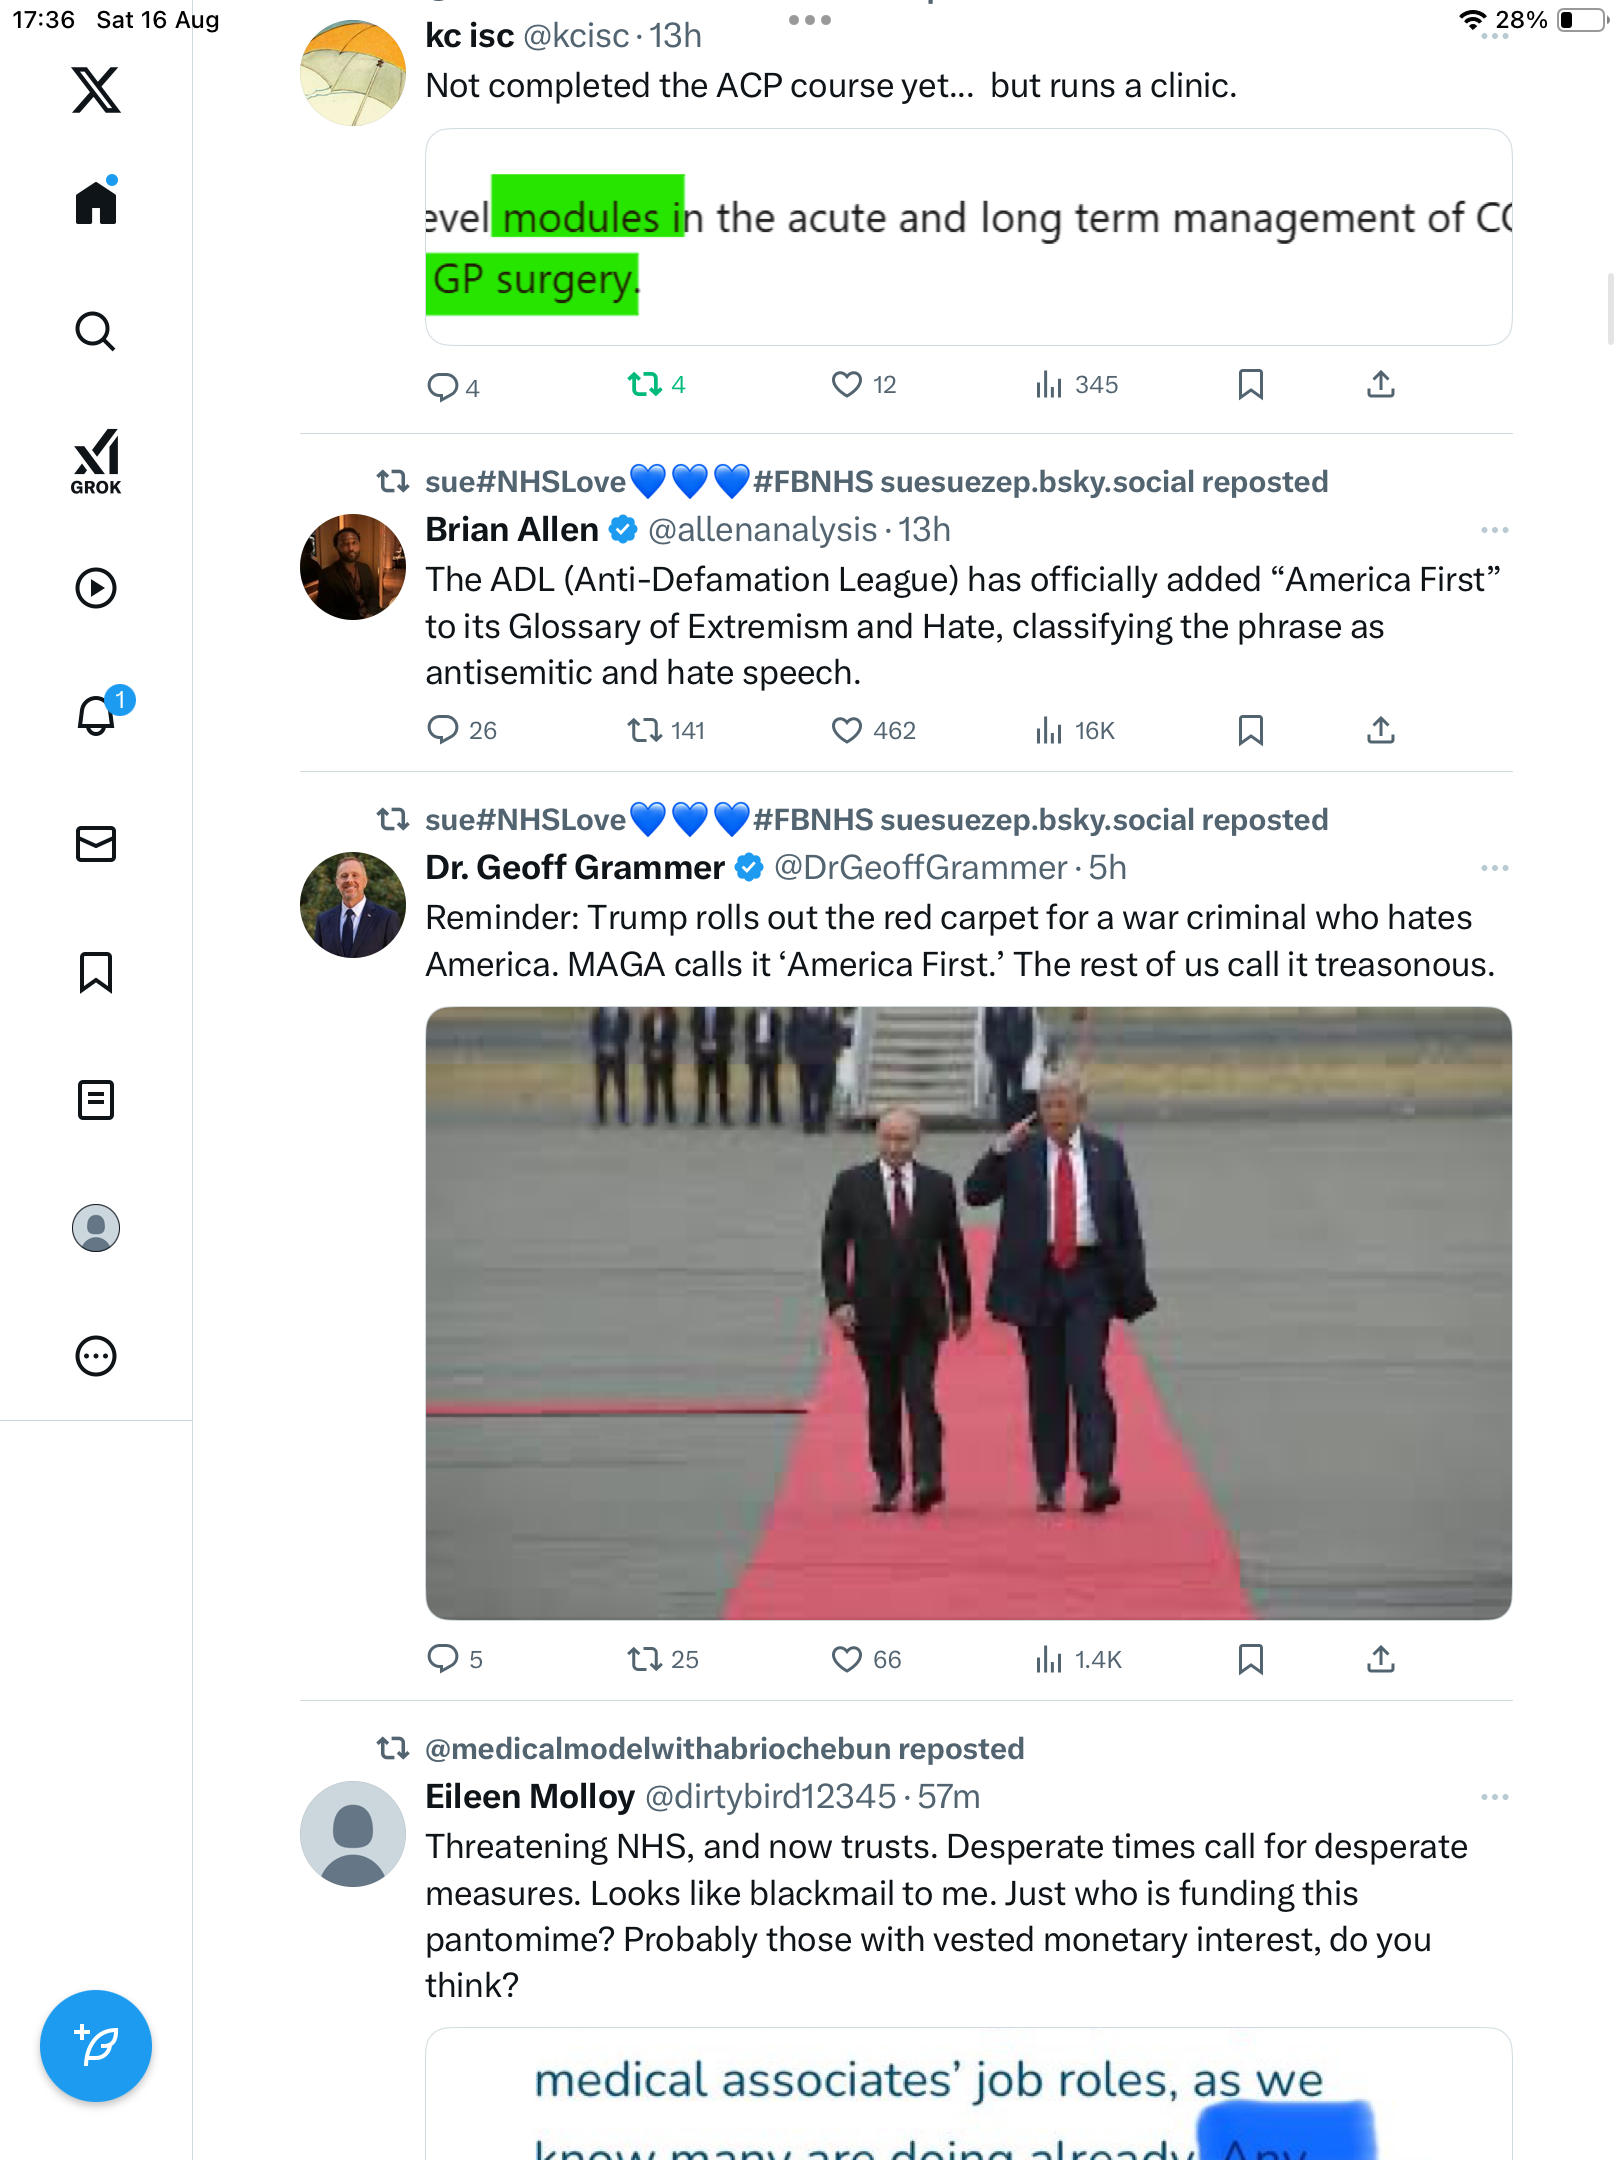Open @DrGeoffGrammer profile handle link
This screenshot has height=2160, width=1620.
coord(920,868)
